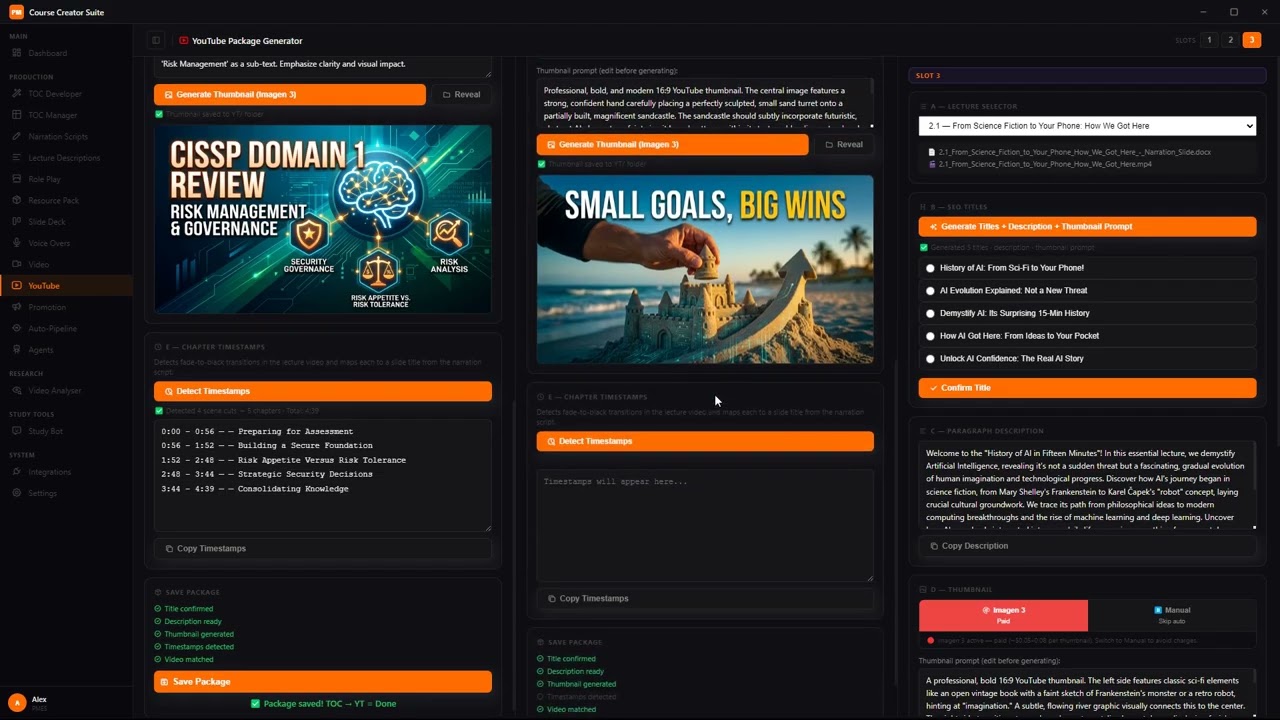Choose the Manual thumbnail mode

(1172, 615)
